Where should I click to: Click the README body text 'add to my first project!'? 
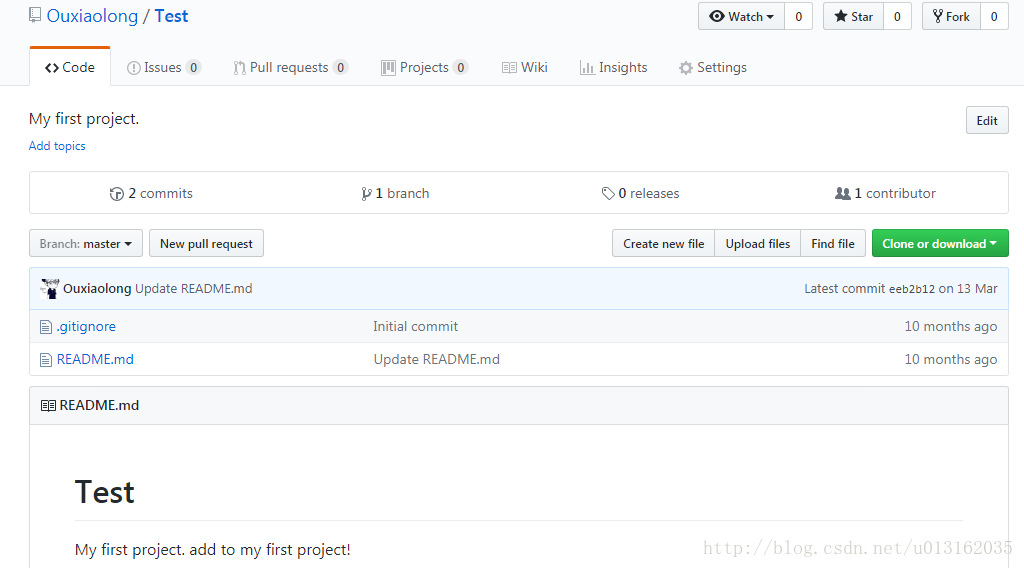(270, 550)
